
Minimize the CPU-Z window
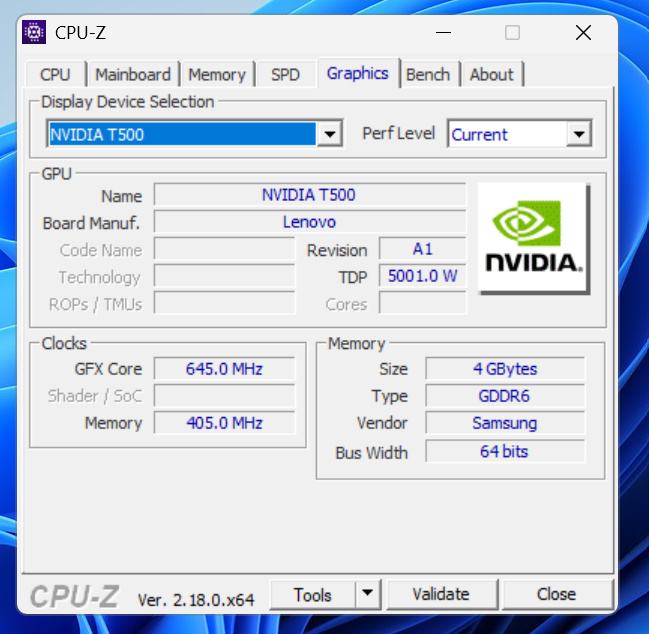[443, 32]
